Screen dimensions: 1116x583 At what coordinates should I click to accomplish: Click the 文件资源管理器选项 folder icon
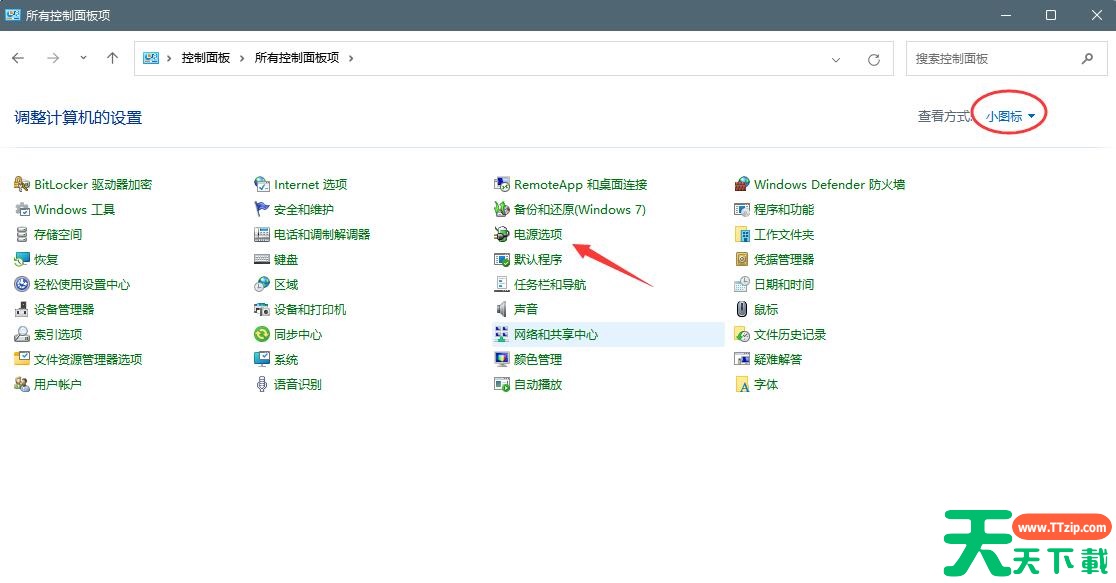click(22, 359)
